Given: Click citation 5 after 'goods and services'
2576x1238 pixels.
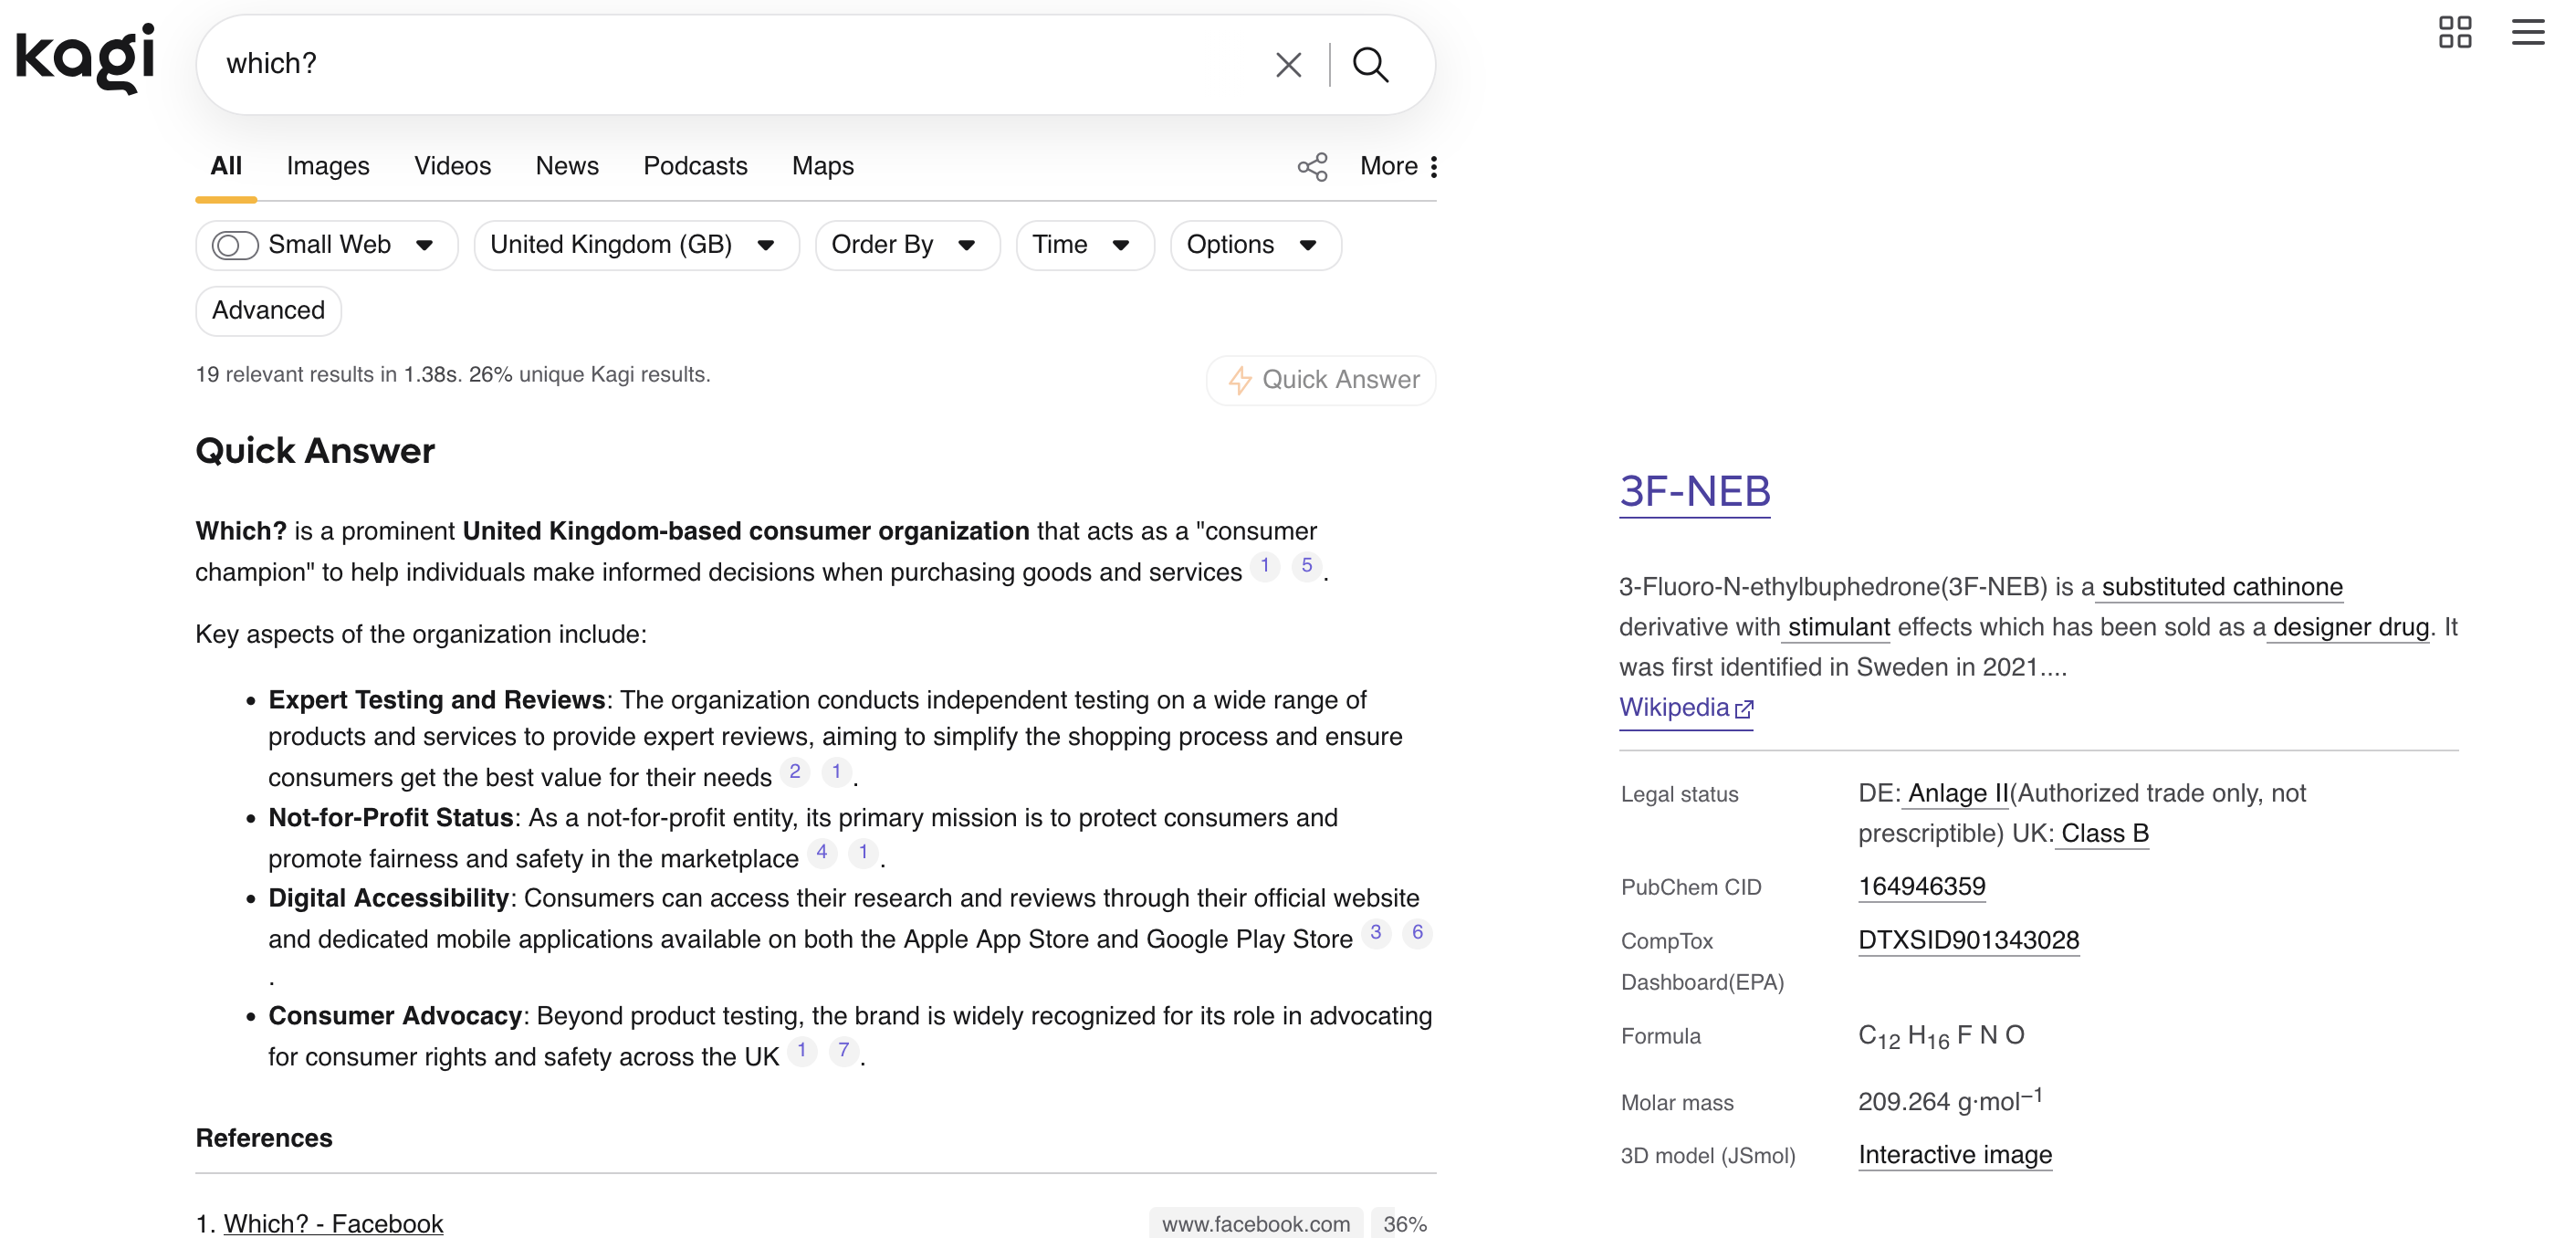Looking at the screenshot, I should click(1306, 566).
